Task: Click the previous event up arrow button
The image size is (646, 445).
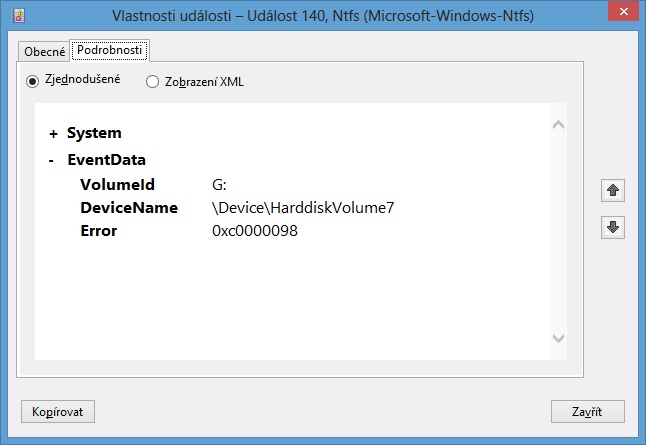Action: pyautogui.click(x=613, y=189)
